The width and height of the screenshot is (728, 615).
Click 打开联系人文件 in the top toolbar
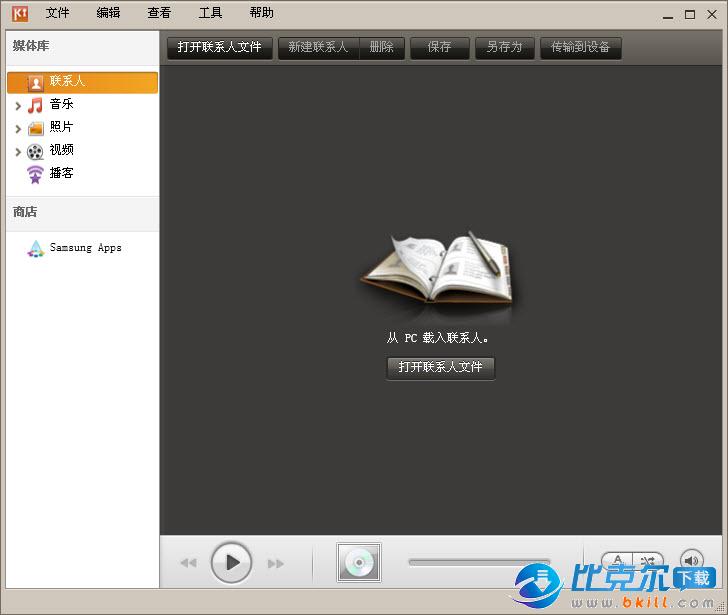[x=219, y=47]
